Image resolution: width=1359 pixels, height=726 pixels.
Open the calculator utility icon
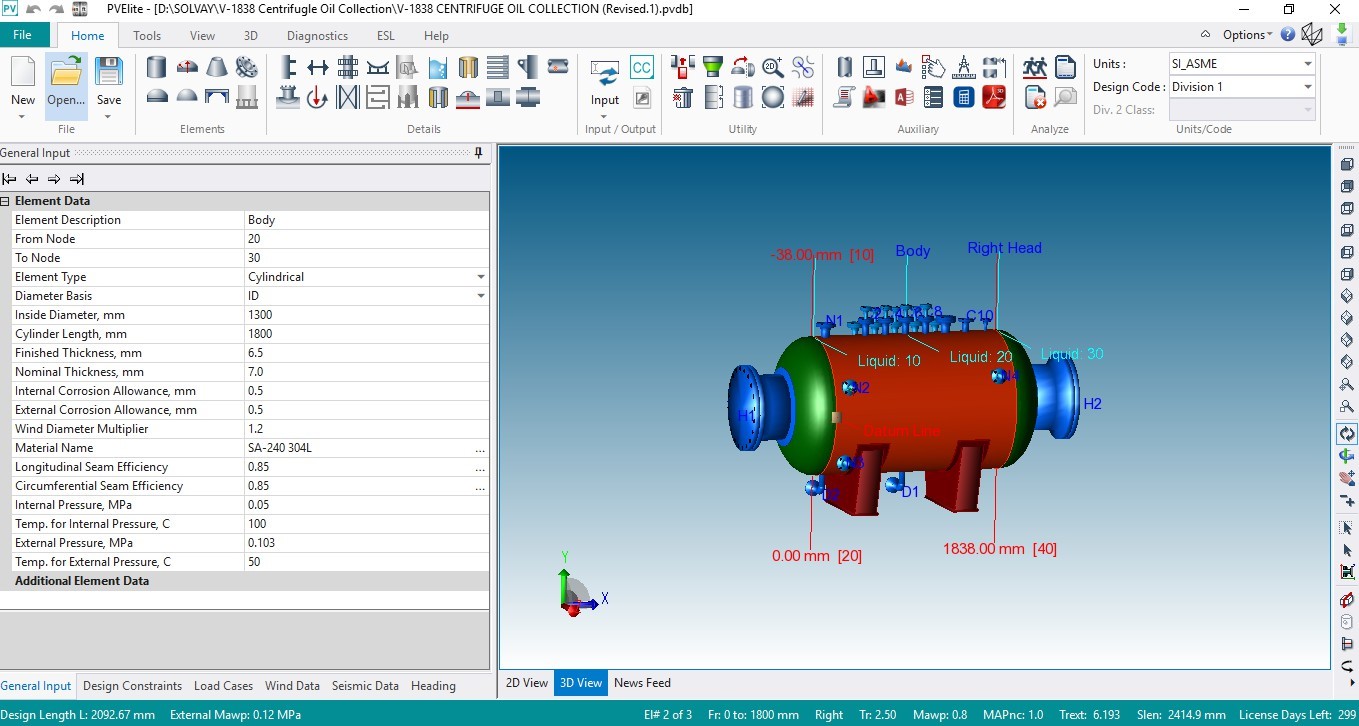pos(963,97)
